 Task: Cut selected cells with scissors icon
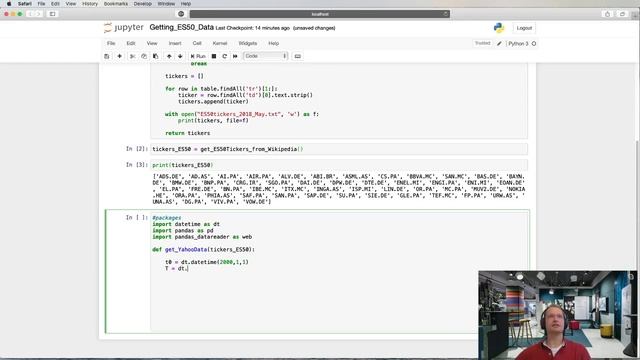[132, 56]
